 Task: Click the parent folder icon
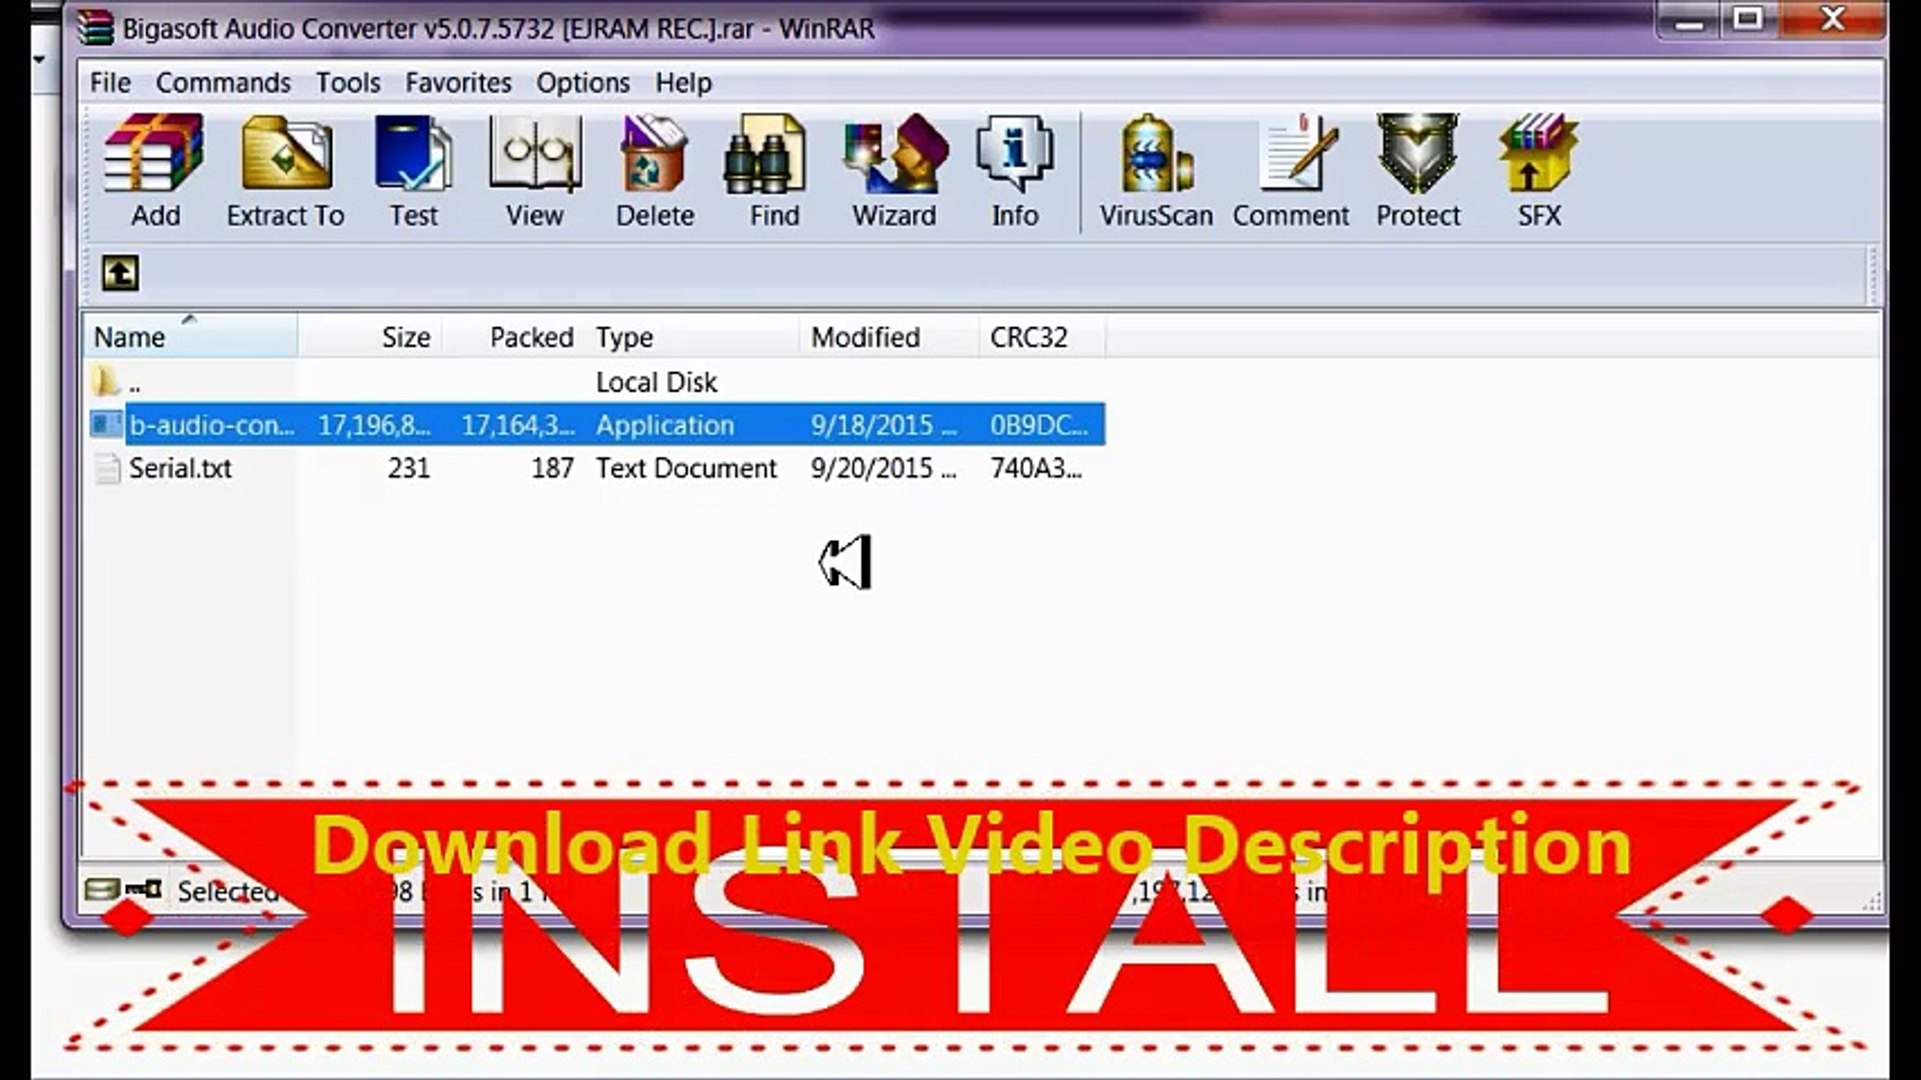[x=106, y=381]
